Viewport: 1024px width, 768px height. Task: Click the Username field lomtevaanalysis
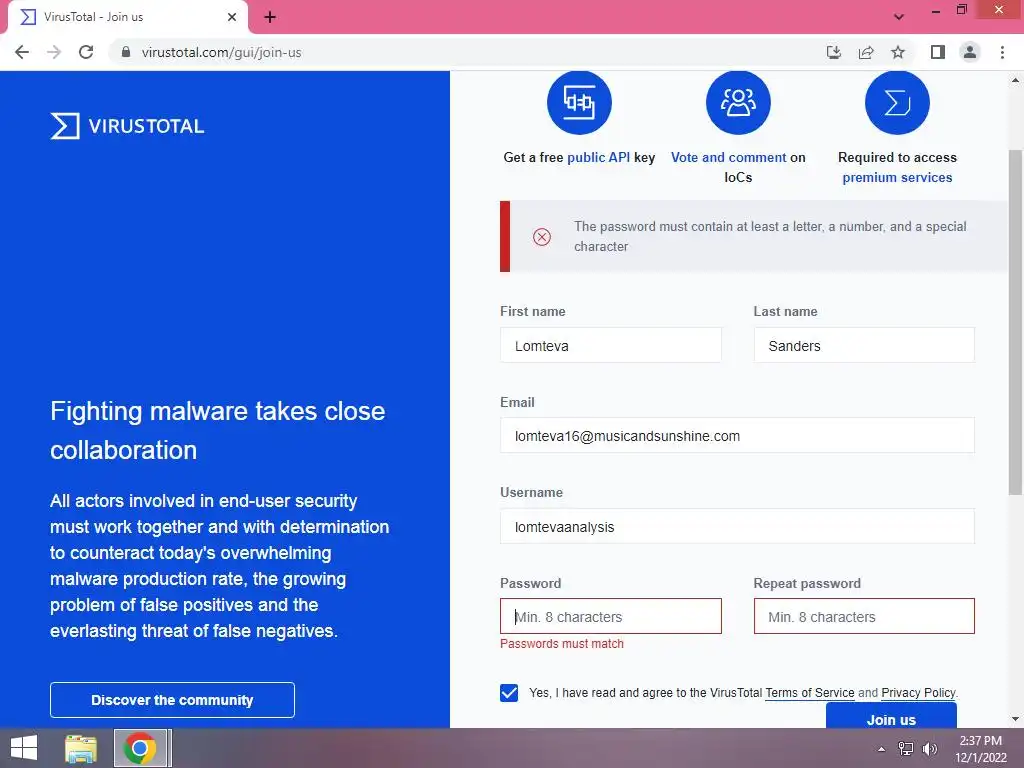tap(737, 526)
